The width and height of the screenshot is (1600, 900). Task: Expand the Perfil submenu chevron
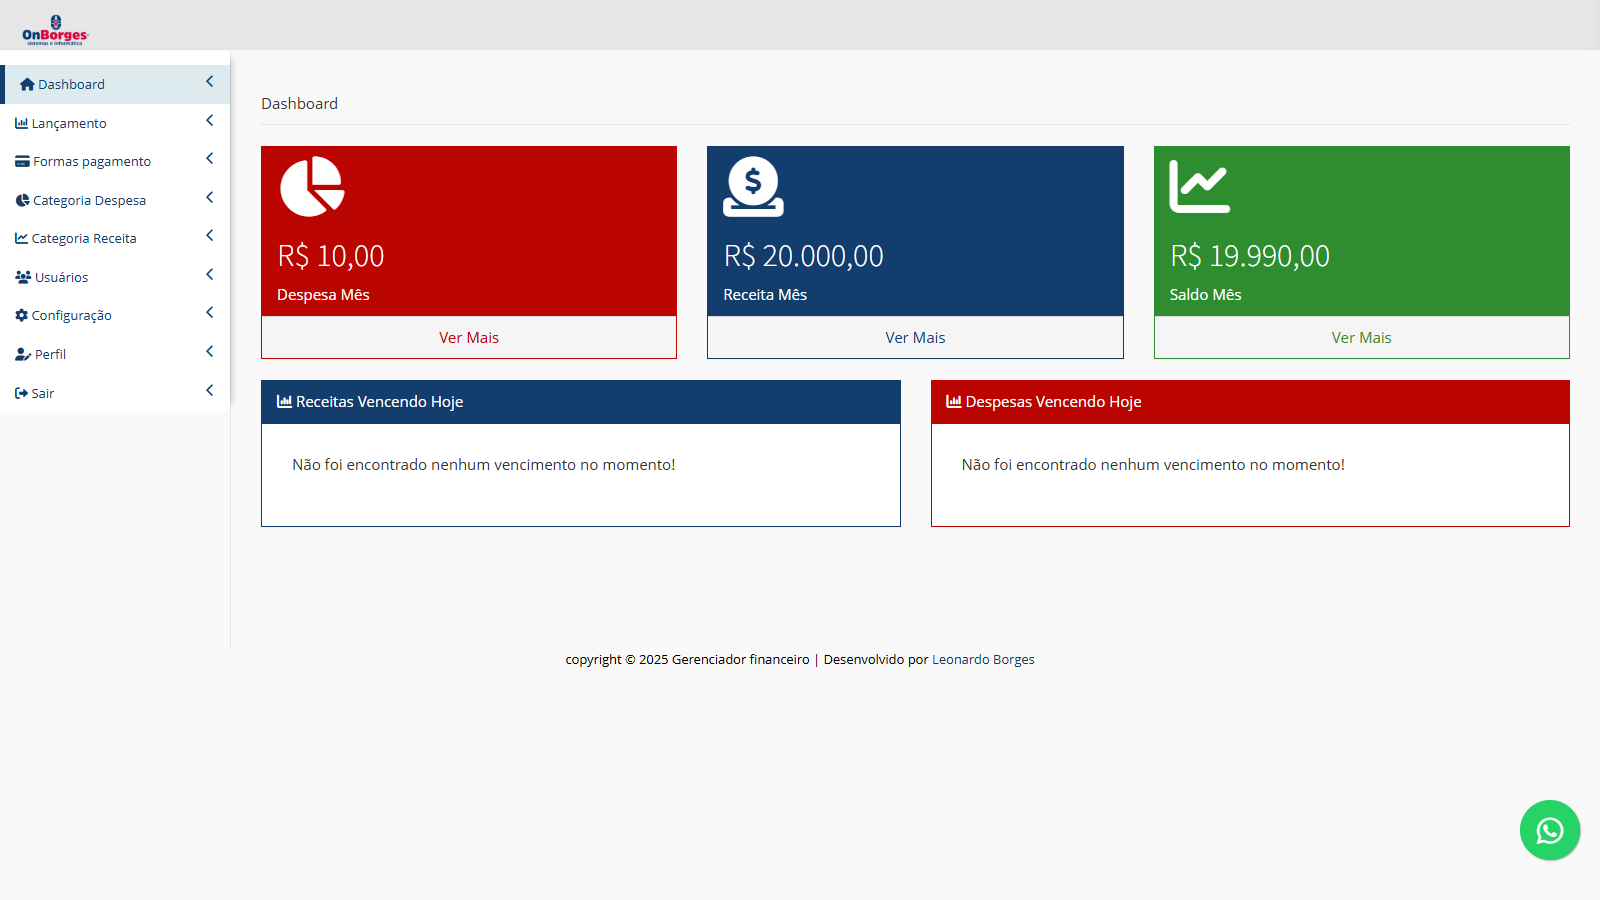[209, 352]
